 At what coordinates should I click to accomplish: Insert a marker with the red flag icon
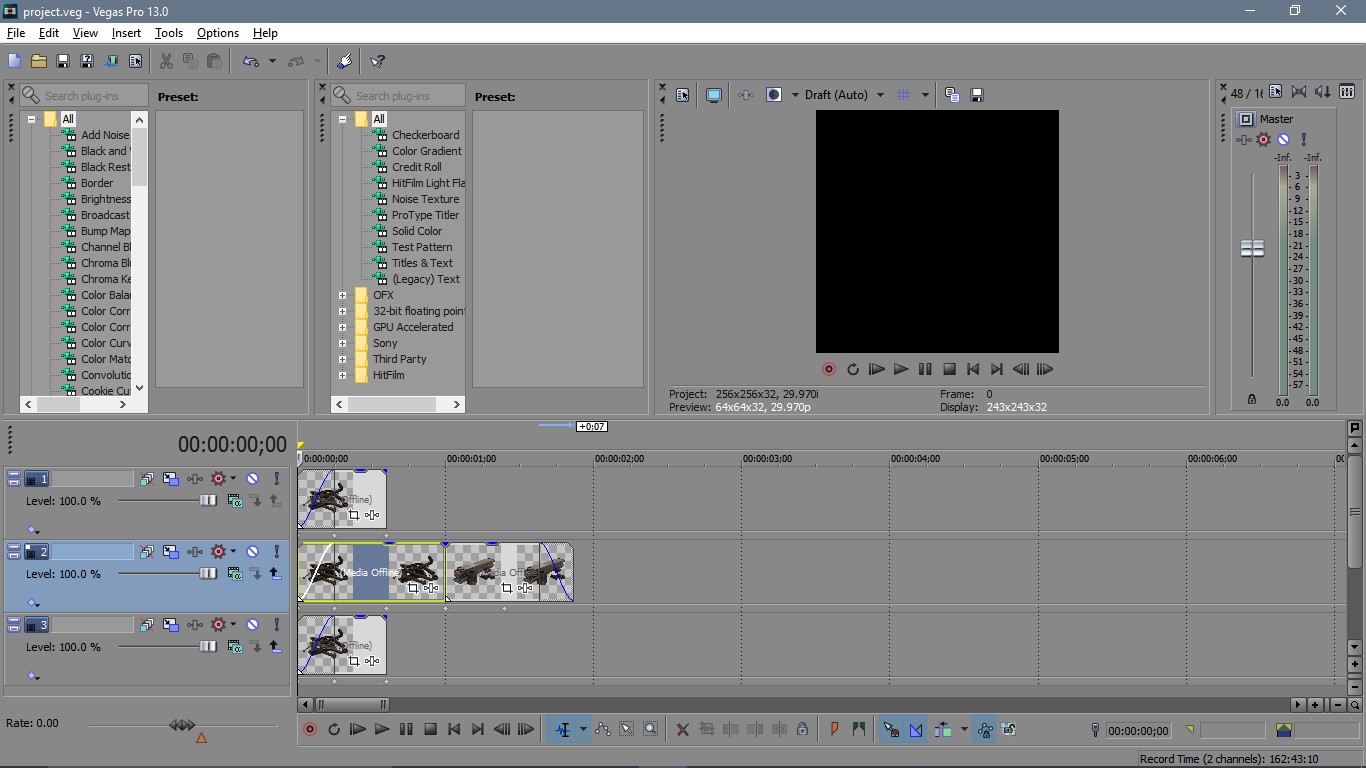pyautogui.click(x=834, y=730)
